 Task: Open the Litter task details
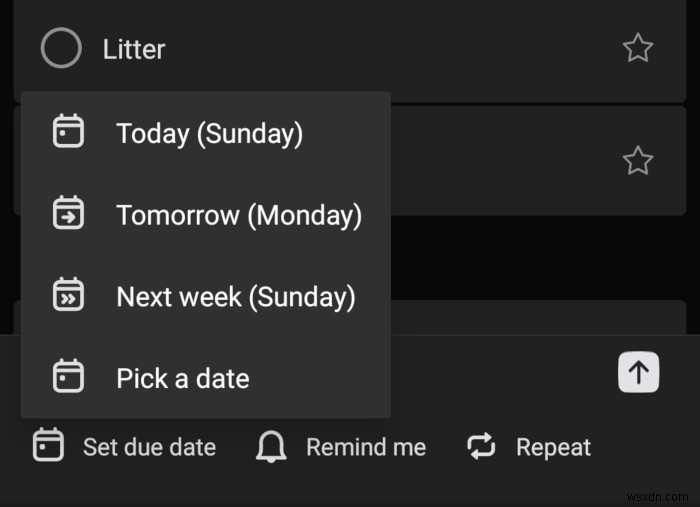134,49
